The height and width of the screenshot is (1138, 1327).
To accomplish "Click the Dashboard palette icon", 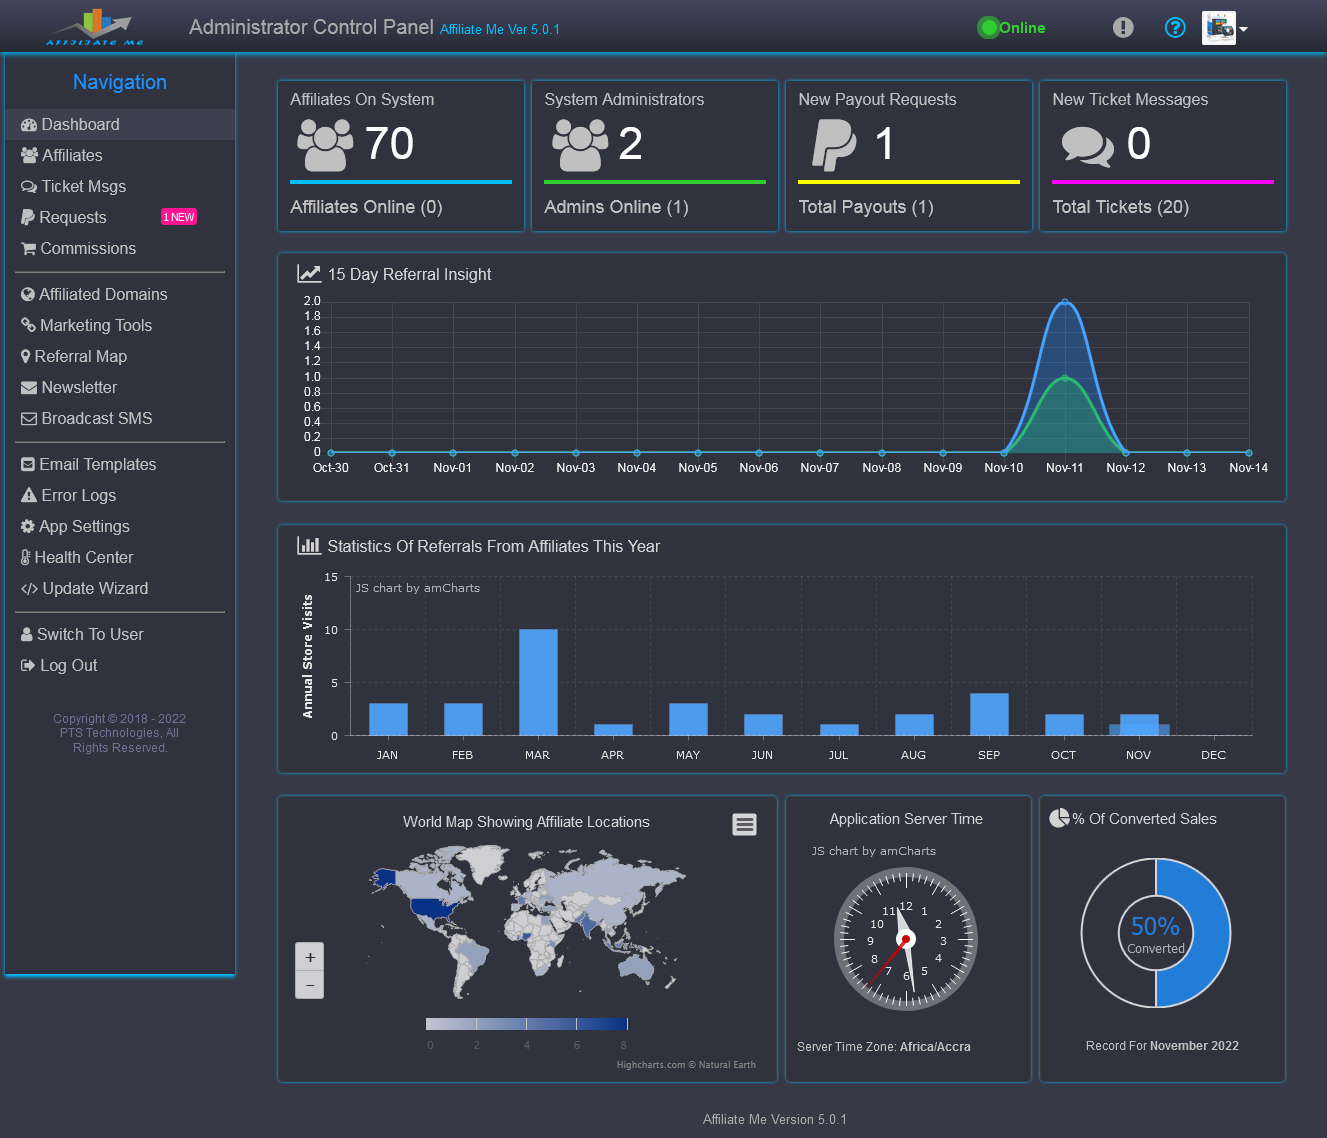I will click(x=29, y=125).
